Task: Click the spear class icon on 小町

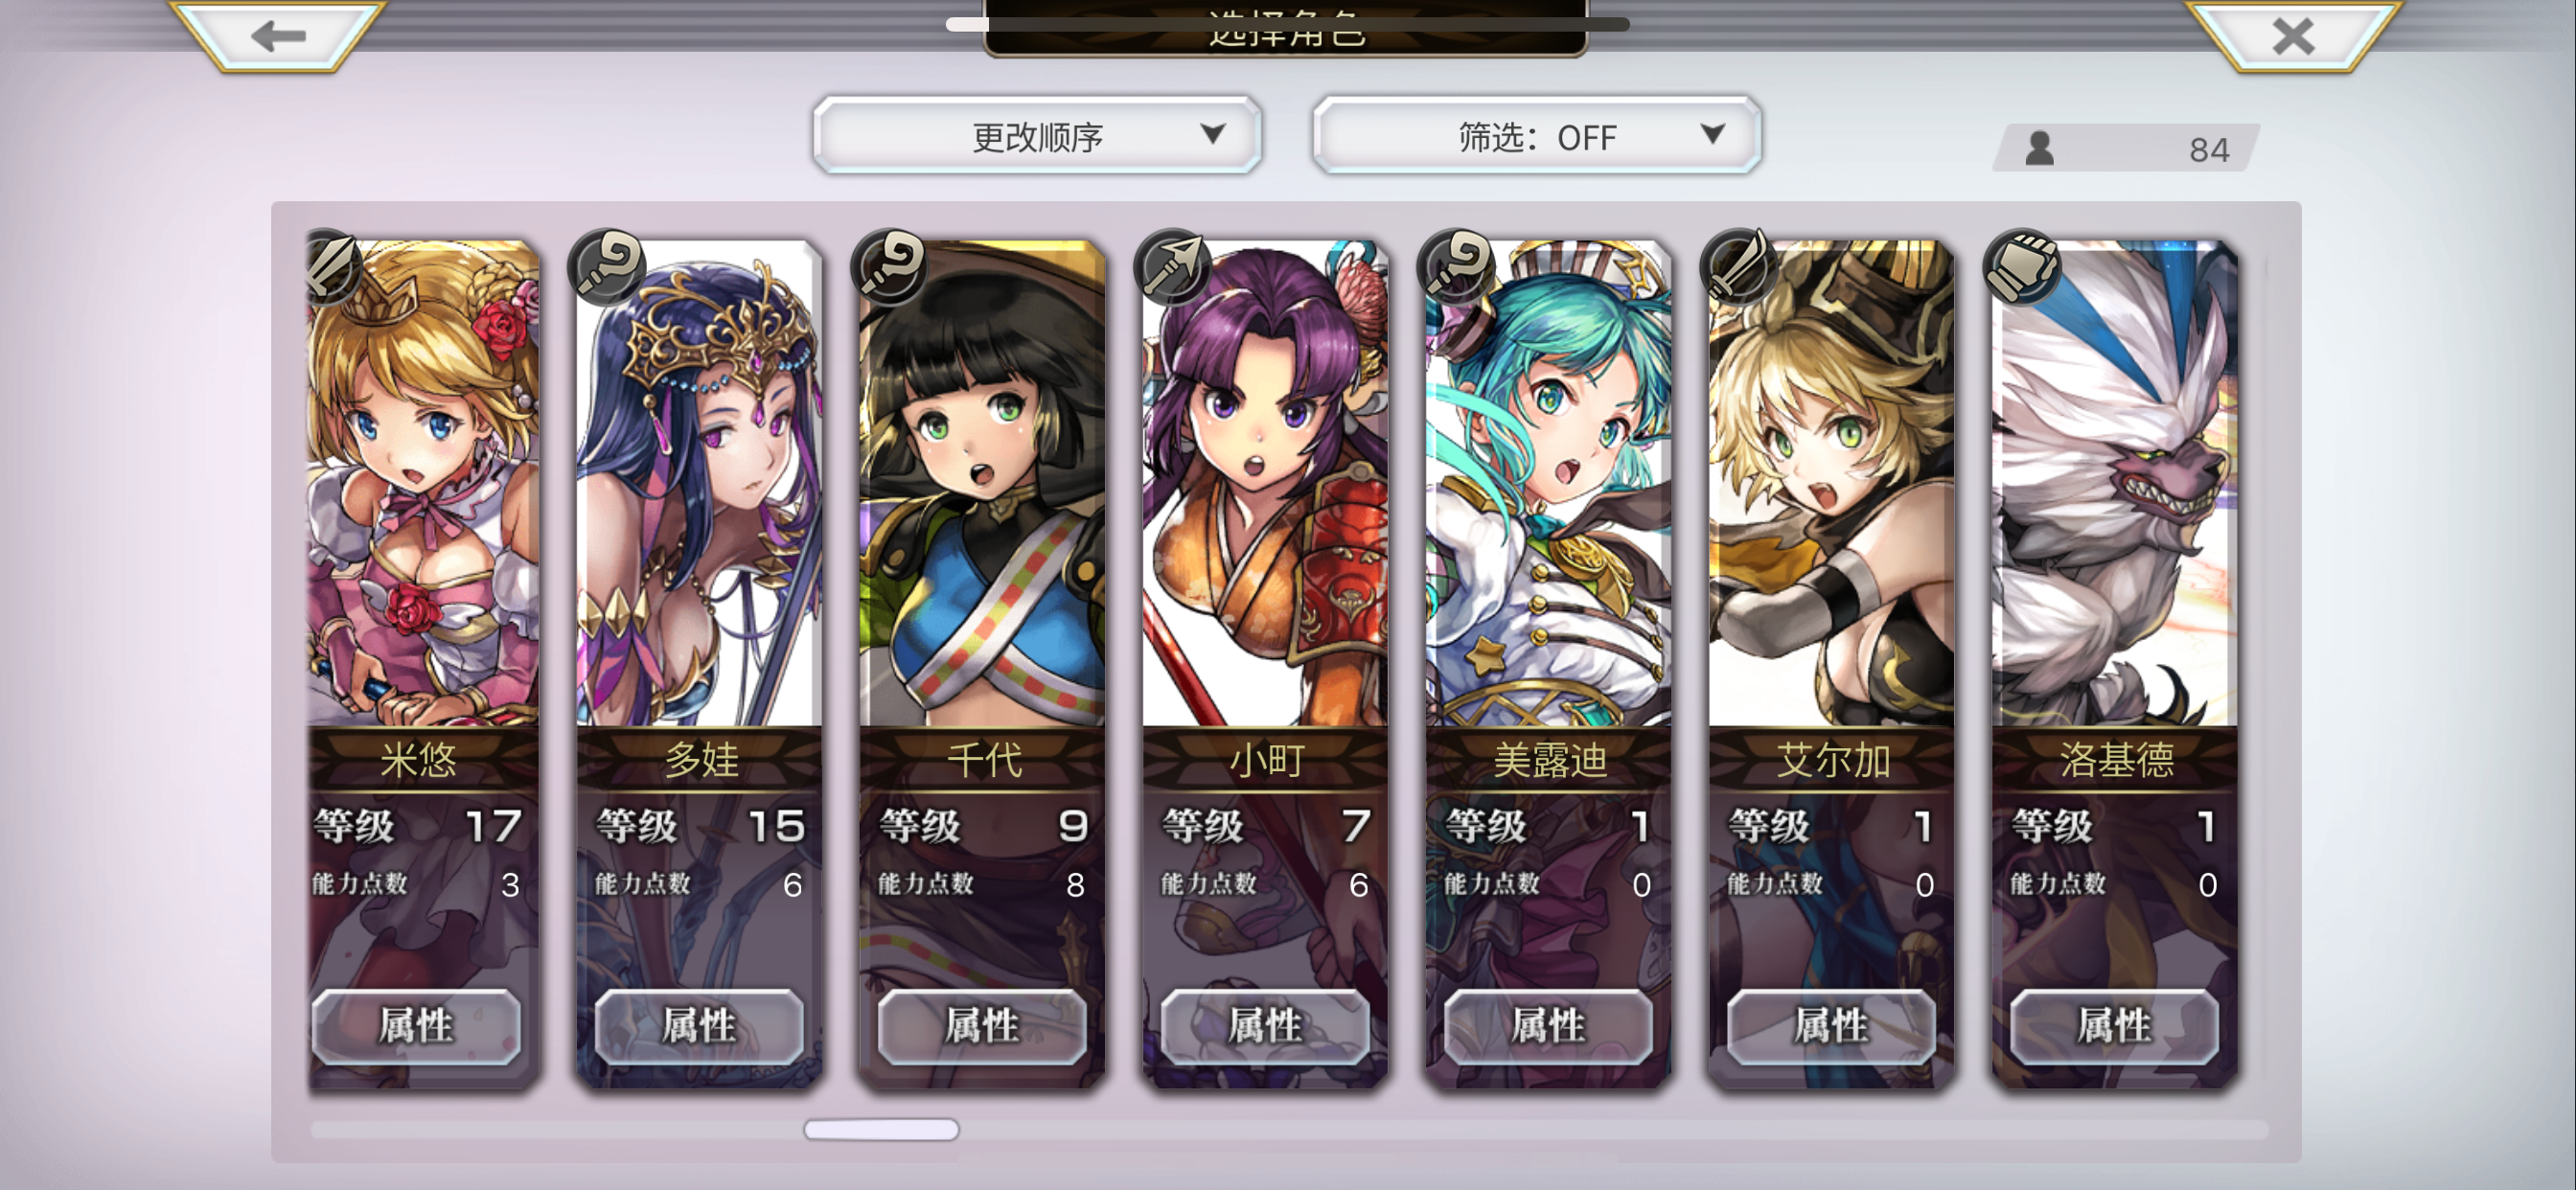Action: click(1174, 266)
